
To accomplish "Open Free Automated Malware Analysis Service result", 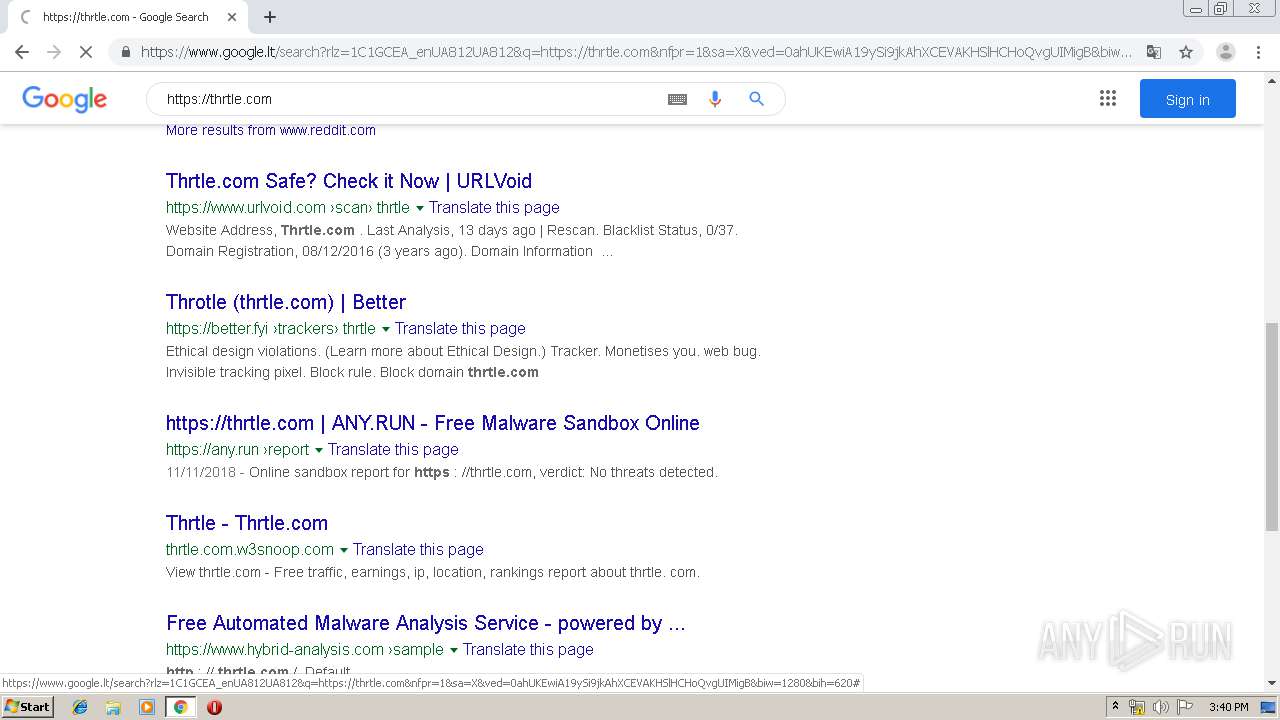I will click(426, 623).
